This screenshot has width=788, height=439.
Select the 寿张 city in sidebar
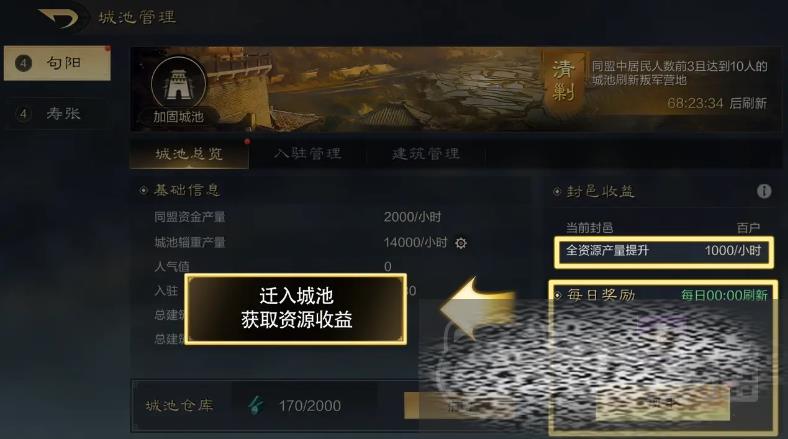click(57, 114)
